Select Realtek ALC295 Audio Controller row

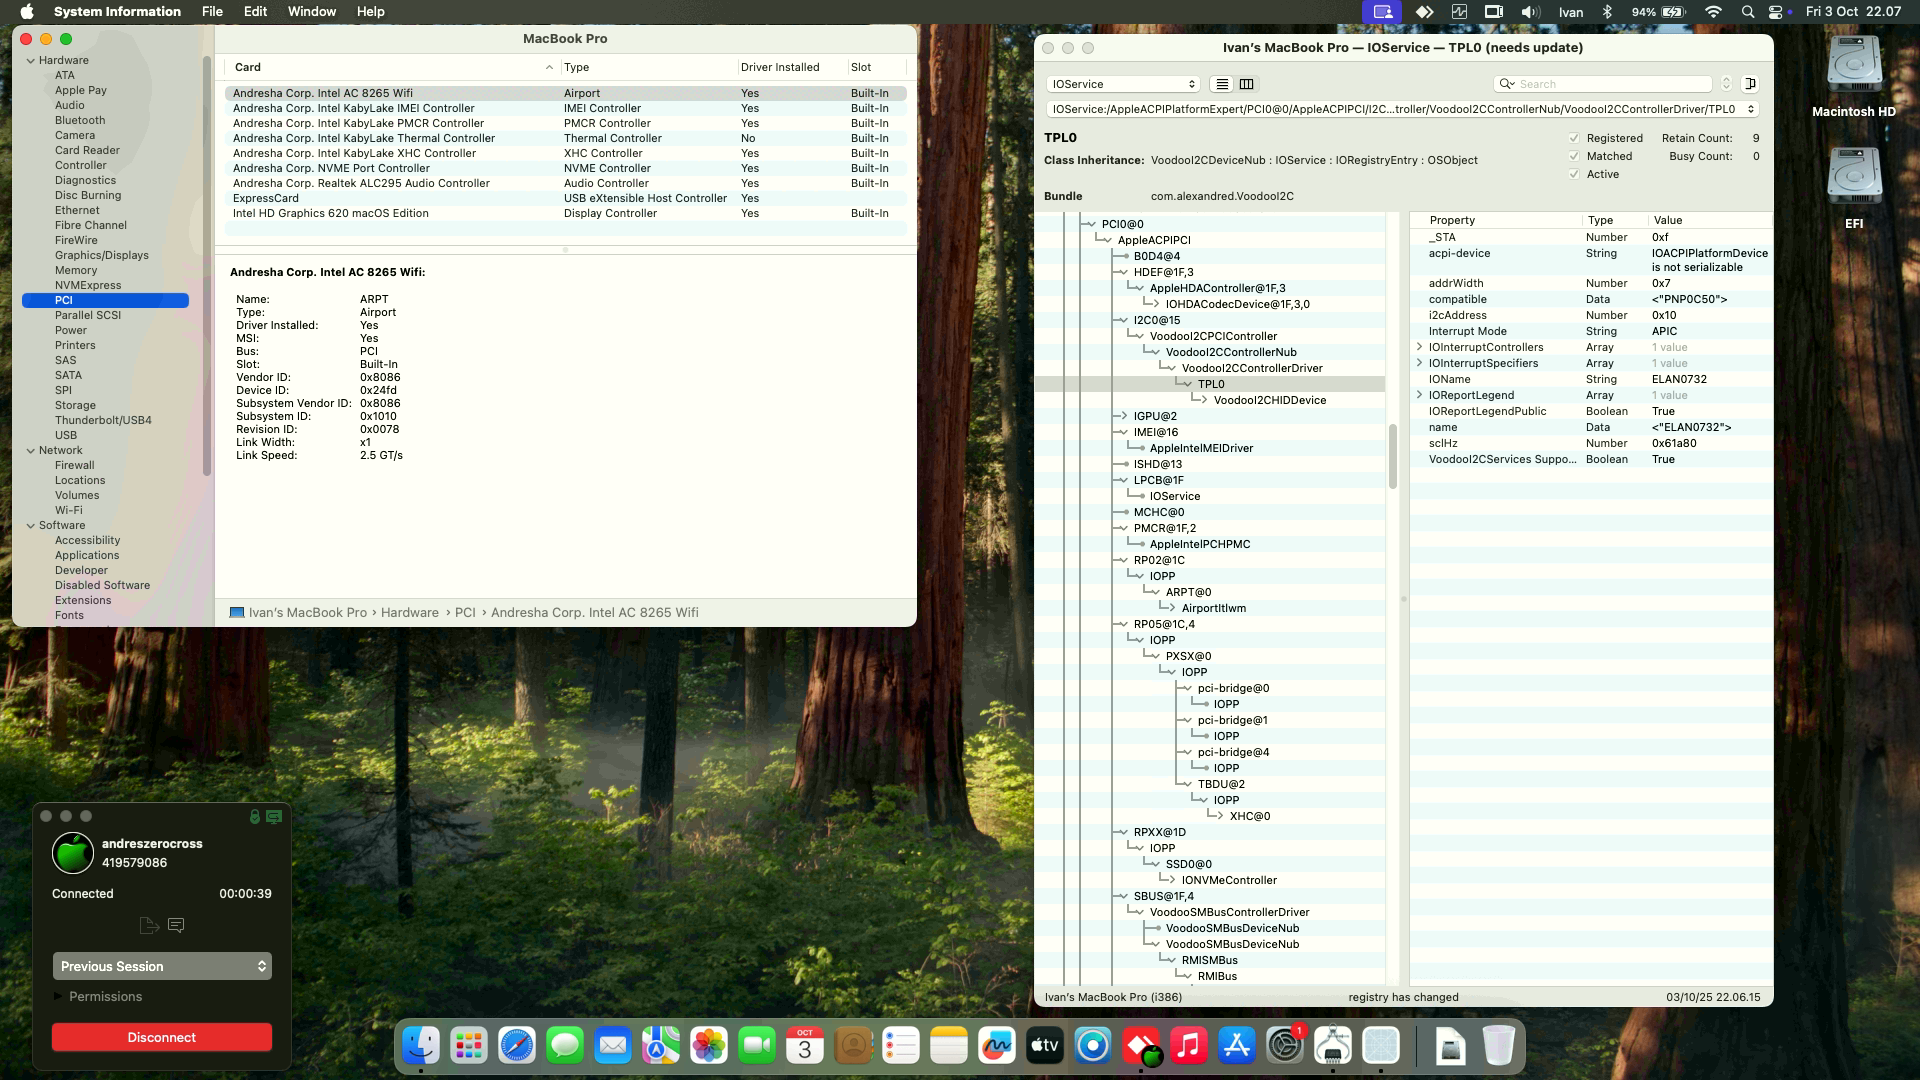pos(565,184)
